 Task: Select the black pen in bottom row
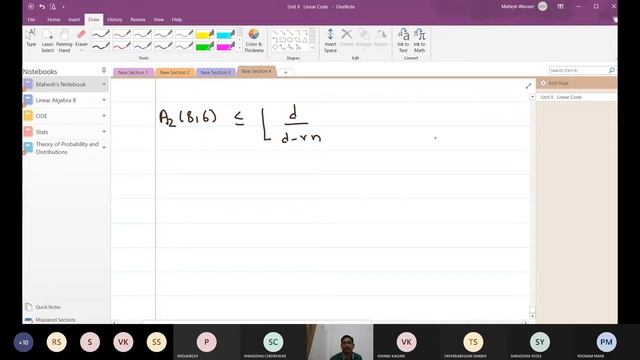pos(100,46)
